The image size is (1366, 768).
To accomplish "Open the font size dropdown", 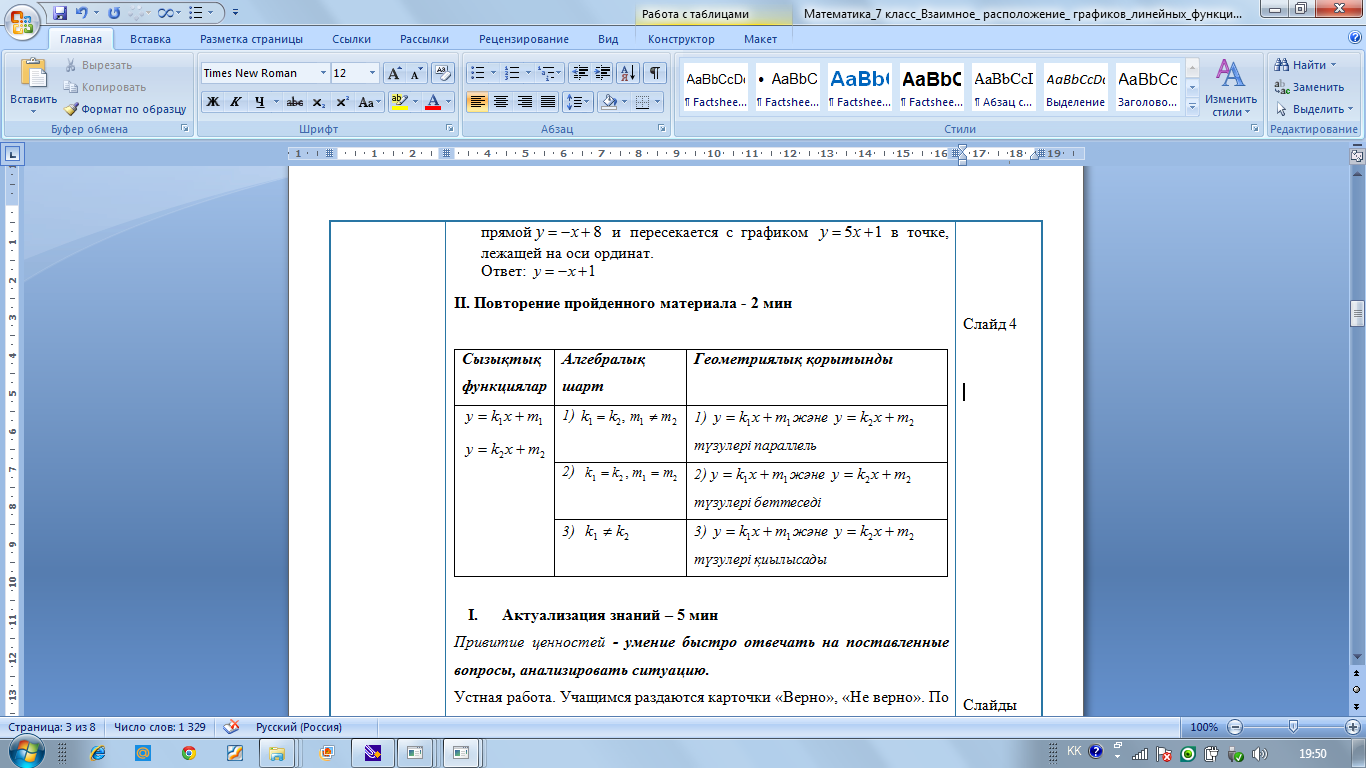I will [x=373, y=73].
